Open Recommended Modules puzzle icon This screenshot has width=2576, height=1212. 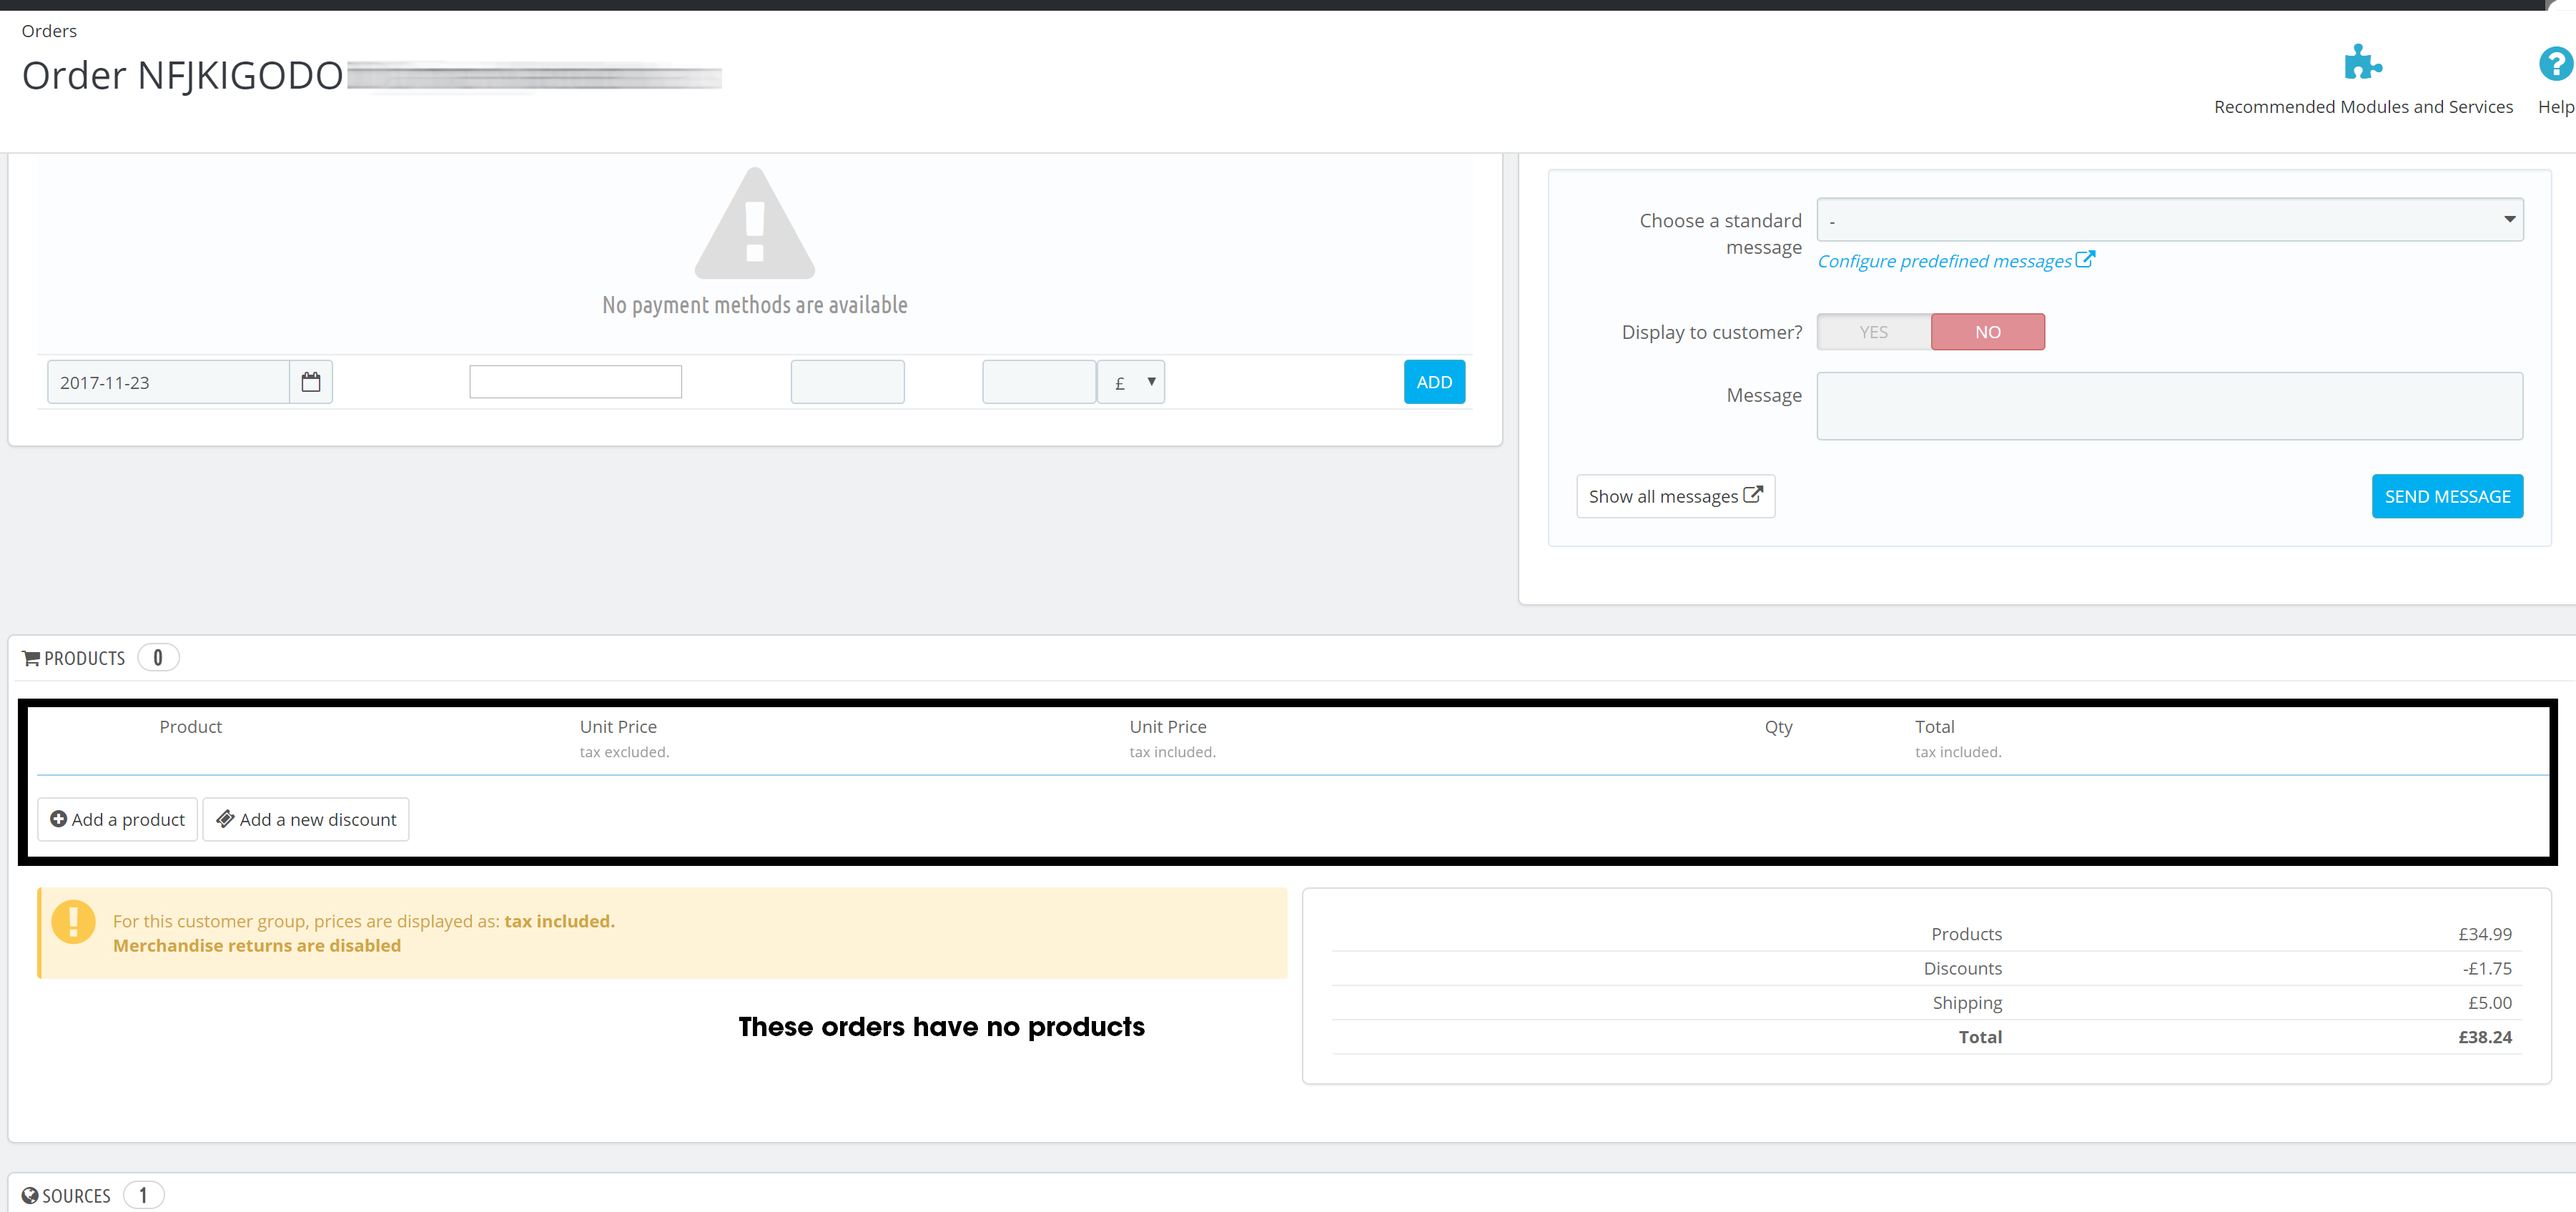click(2362, 63)
